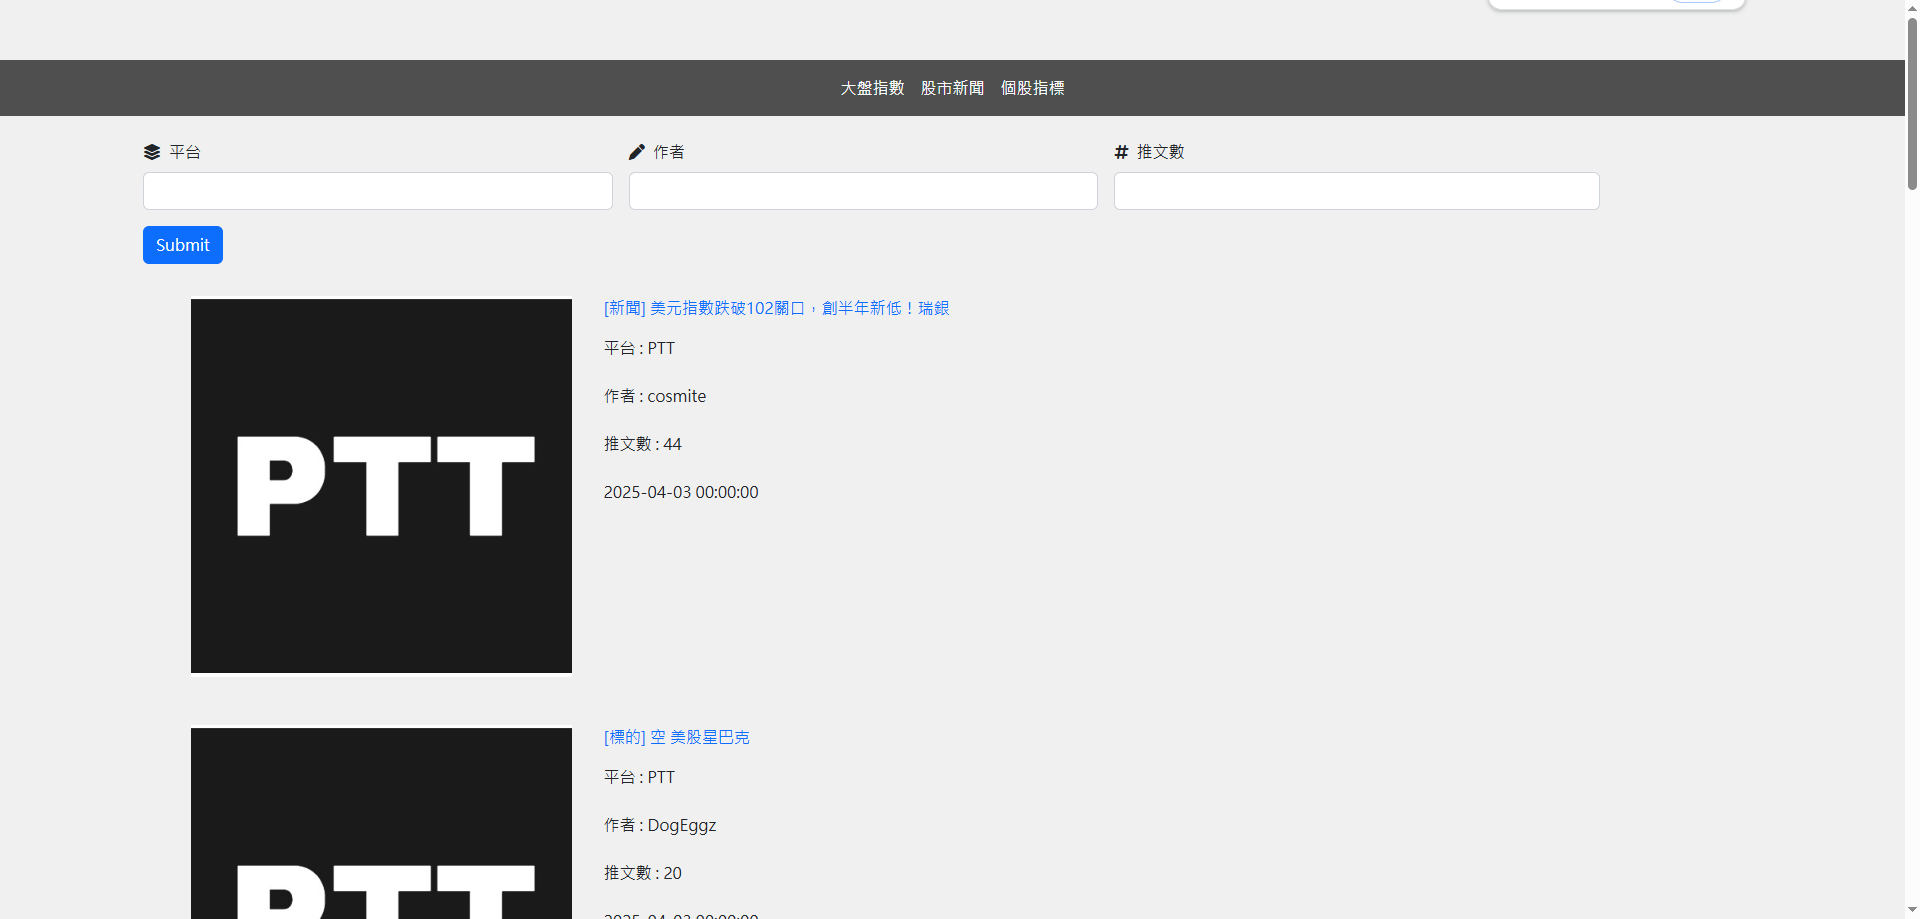Click the 作者 field label

669,152
